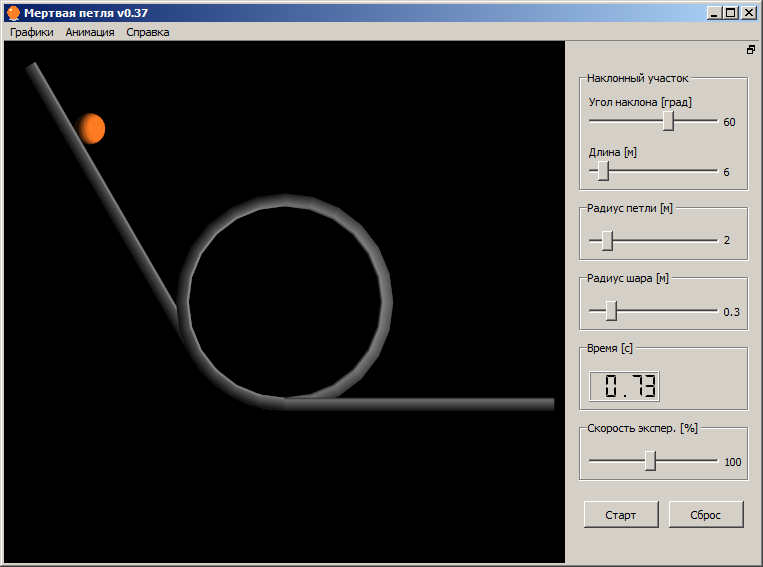Click the Скорость экспер. slider thumb
The image size is (763, 567).
point(651,461)
